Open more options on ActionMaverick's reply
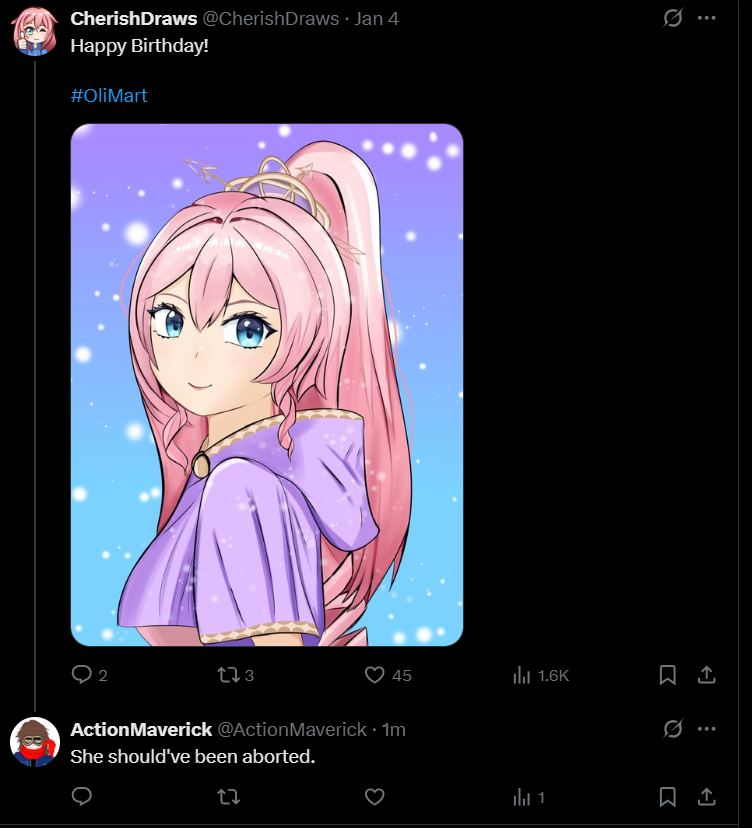The height and width of the screenshot is (828, 752). [x=707, y=729]
